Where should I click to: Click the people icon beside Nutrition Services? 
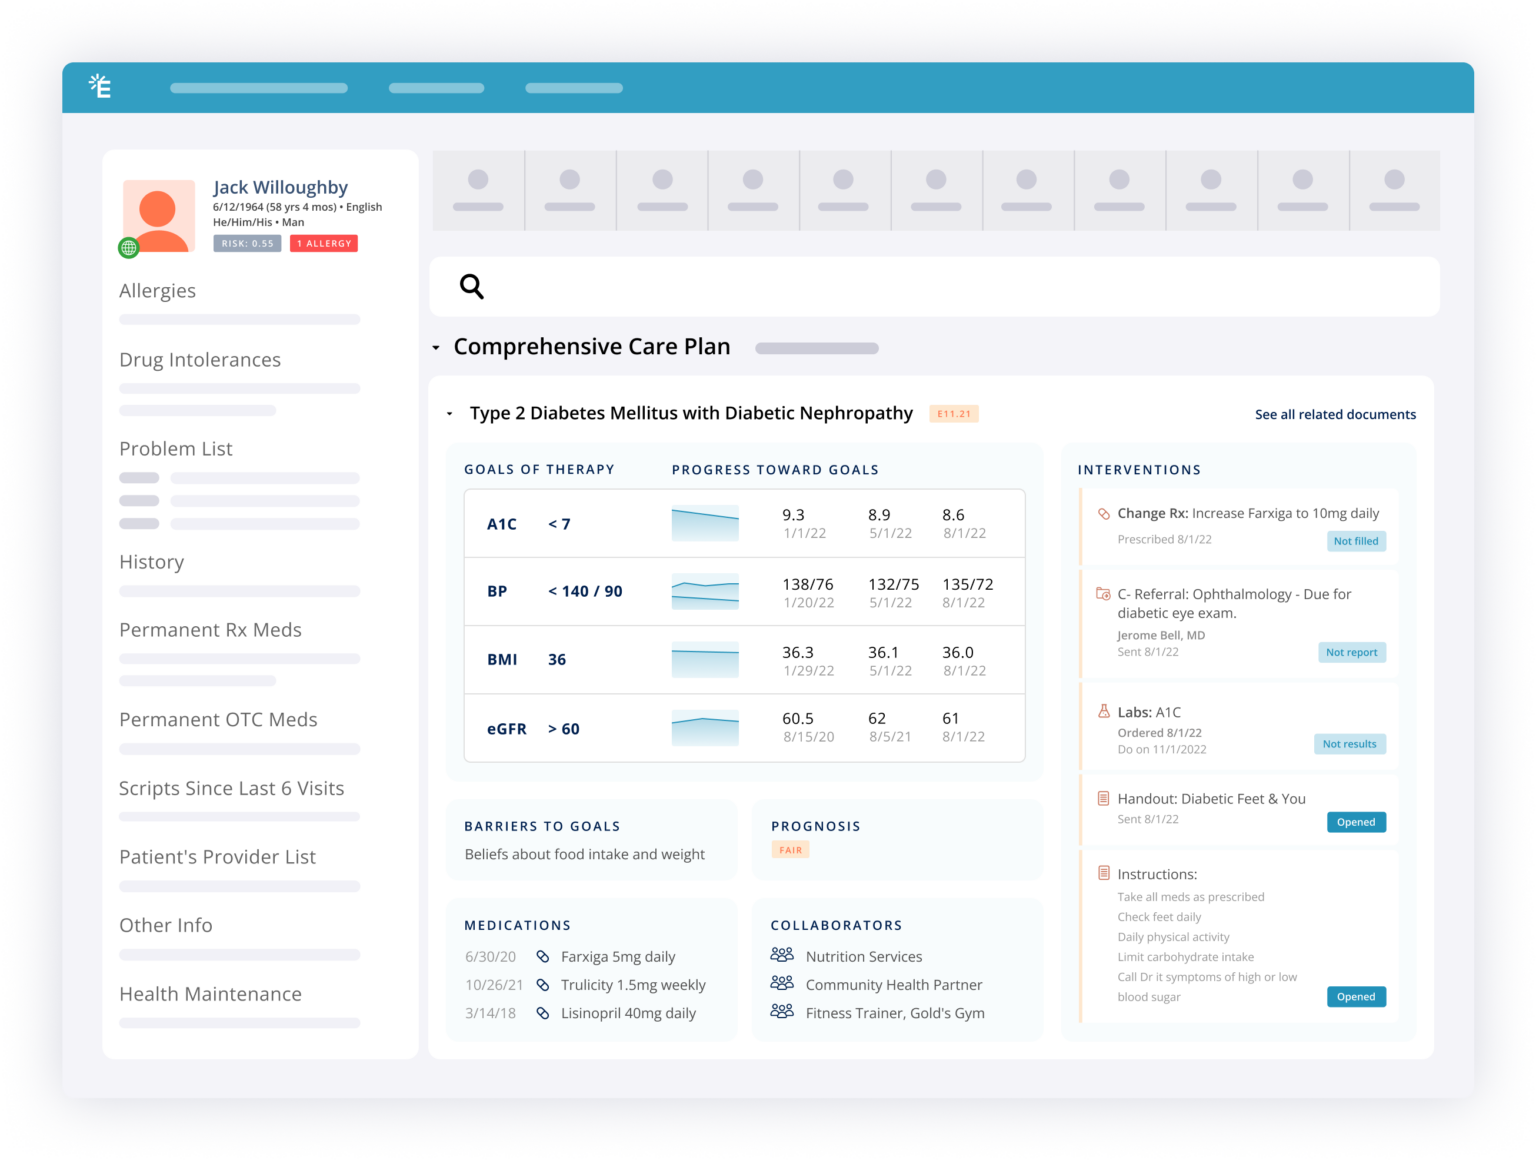tap(782, 956)
